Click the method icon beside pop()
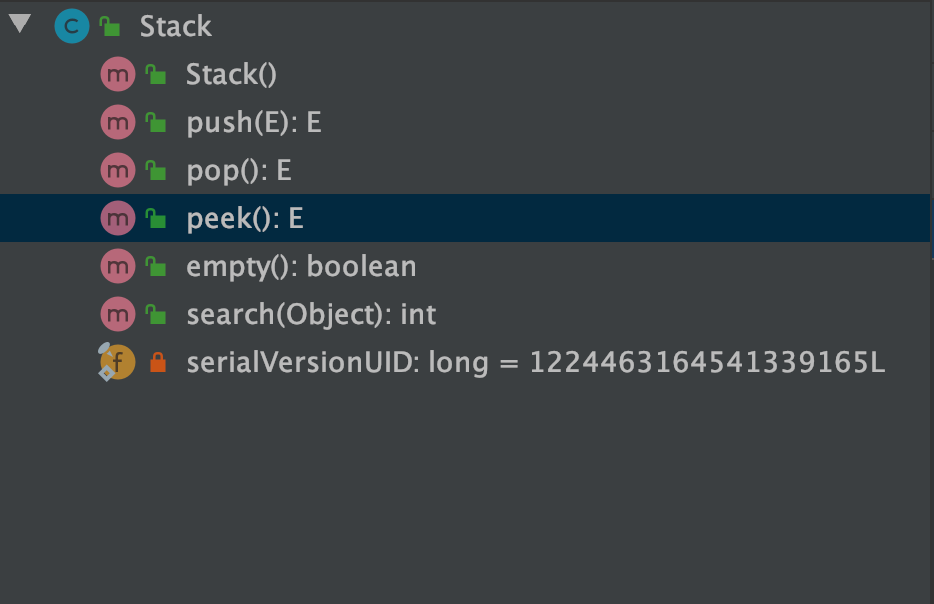The image size is (934, 604). click(117, 170)
